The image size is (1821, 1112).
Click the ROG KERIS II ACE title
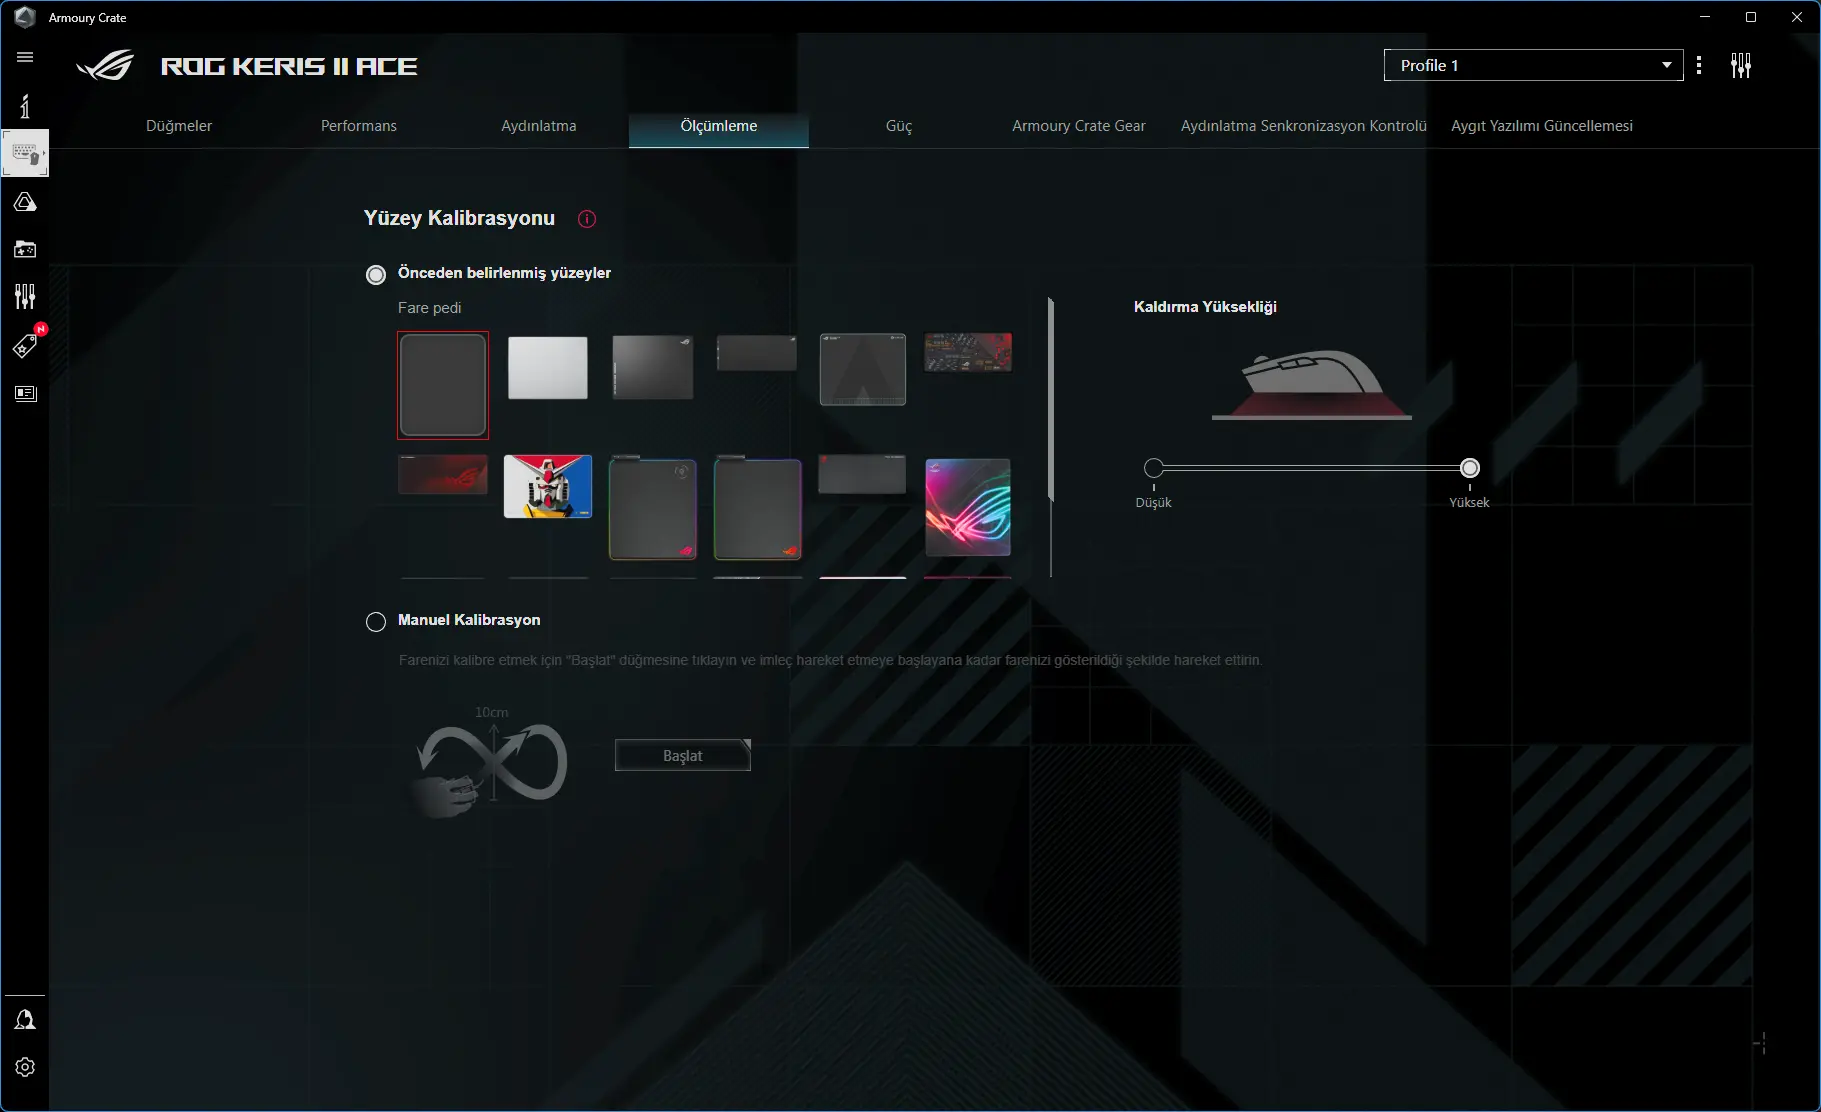click(289, 66)
